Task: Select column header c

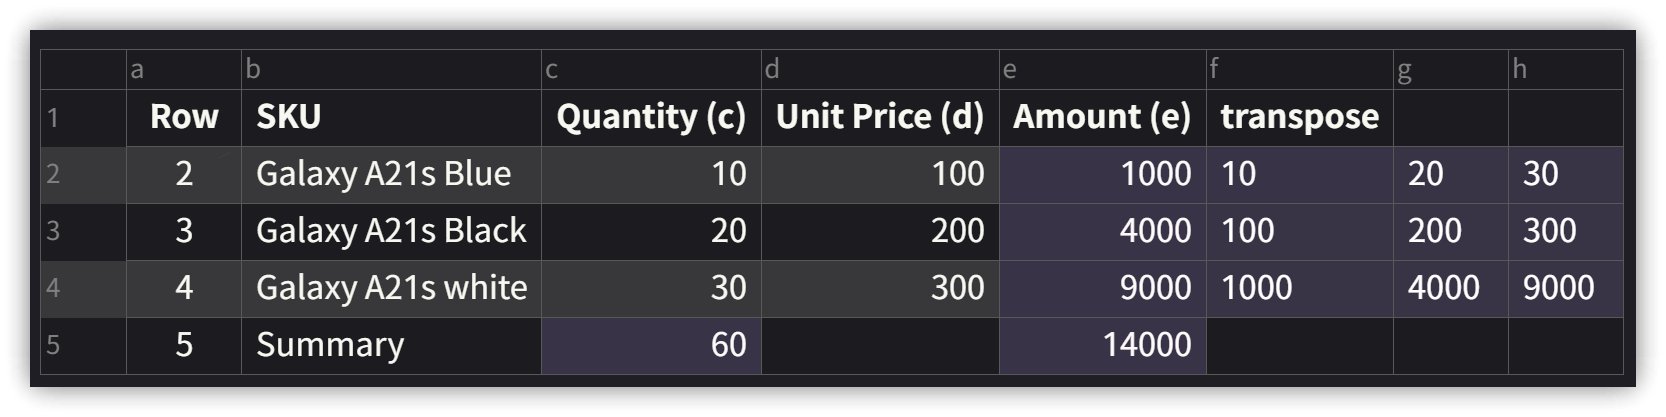Action: pos(651,69)
